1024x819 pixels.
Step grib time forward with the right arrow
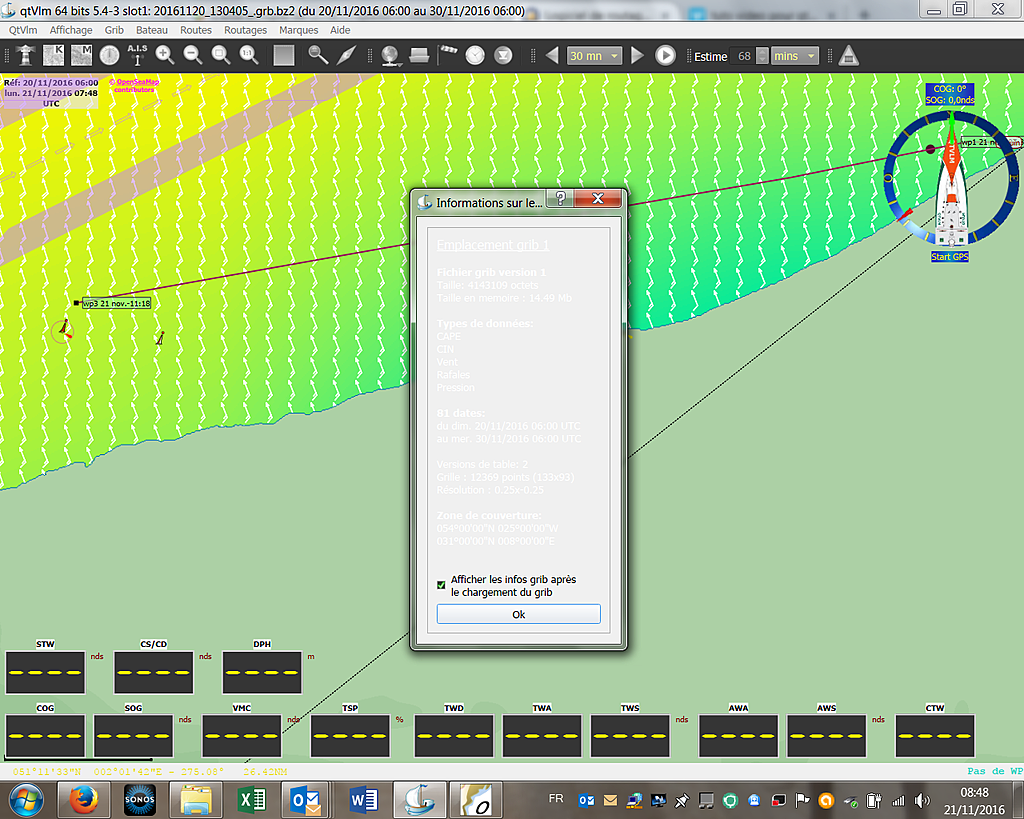(637, 56)
